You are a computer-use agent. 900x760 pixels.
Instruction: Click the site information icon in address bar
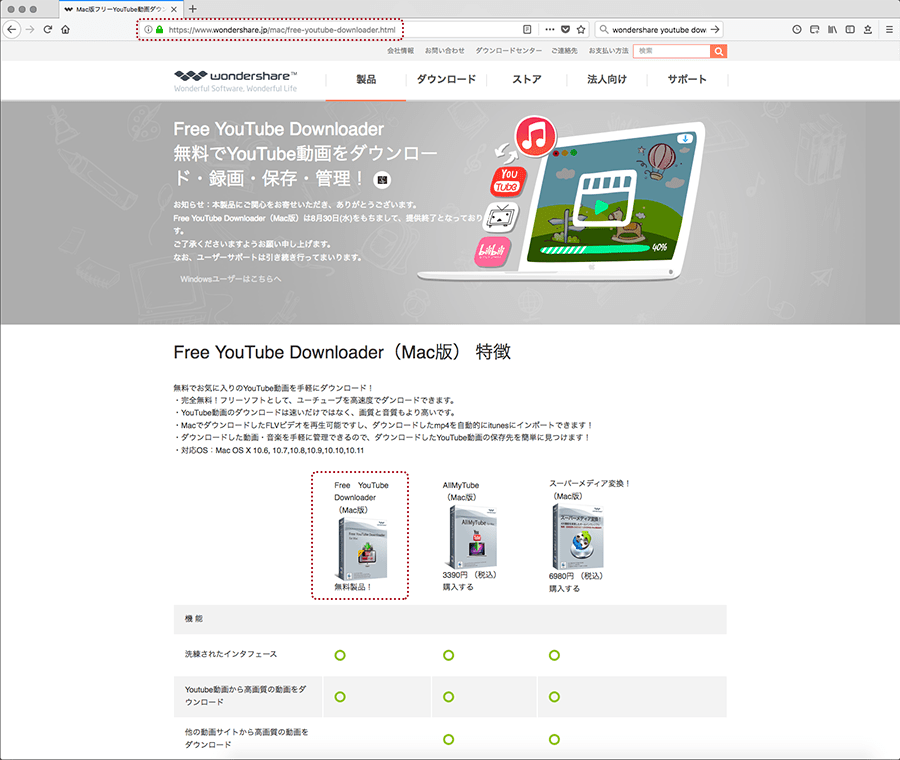point(148,29)
